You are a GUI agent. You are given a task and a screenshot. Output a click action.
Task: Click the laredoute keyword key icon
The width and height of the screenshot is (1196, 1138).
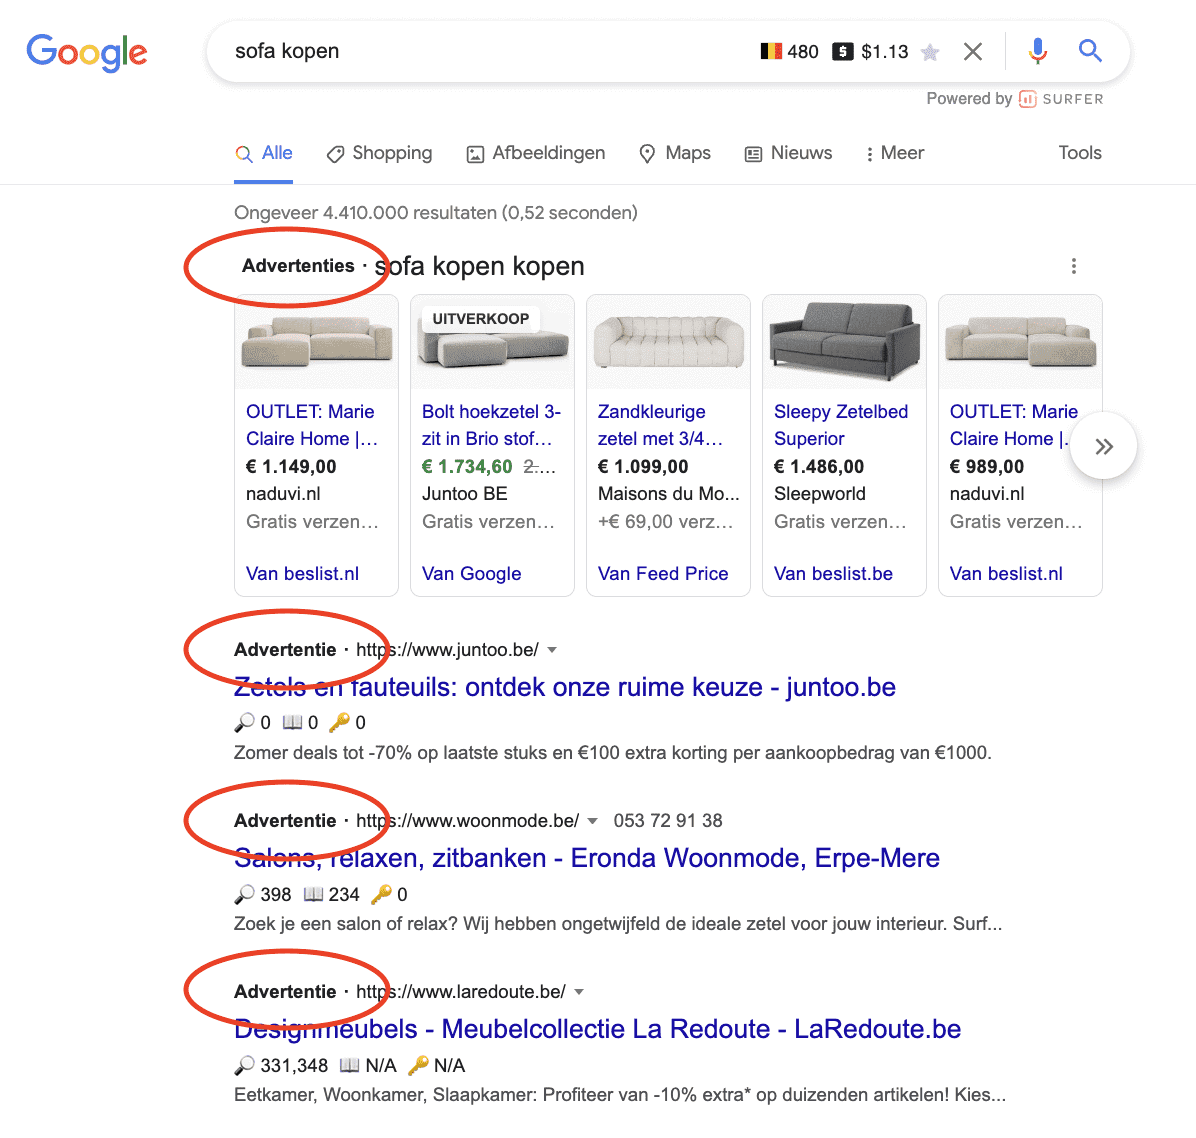[x=418, y=1065]
